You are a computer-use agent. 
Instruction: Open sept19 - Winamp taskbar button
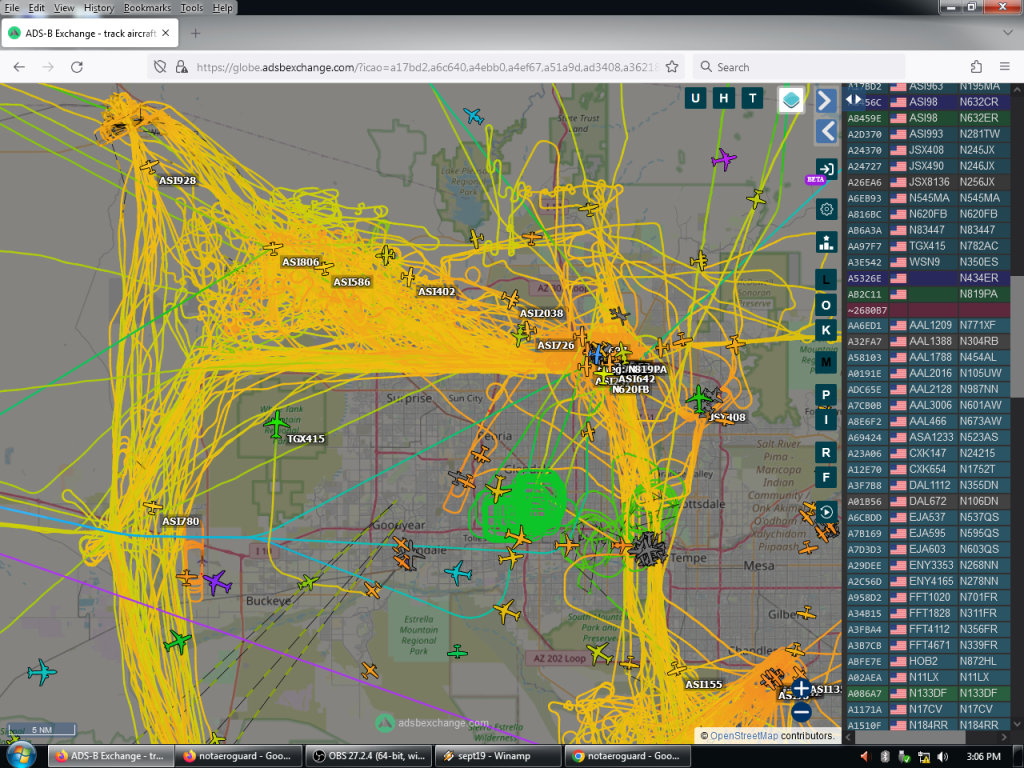click(x=496, y=756)
